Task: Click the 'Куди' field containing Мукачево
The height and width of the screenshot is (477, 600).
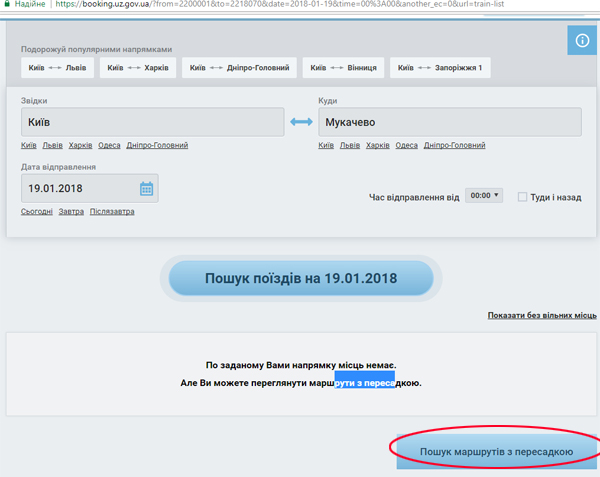Action: 450,122
